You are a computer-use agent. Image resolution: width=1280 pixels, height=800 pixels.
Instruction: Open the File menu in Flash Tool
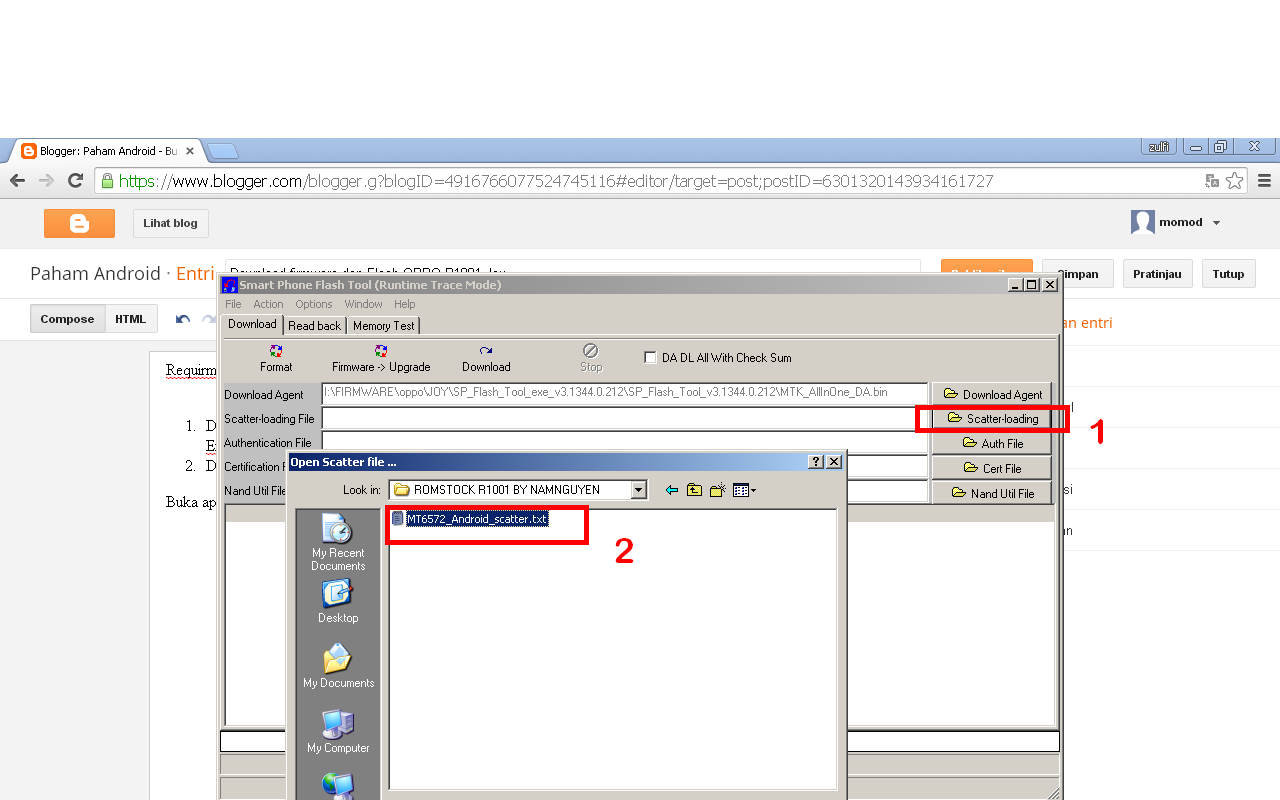233,304
